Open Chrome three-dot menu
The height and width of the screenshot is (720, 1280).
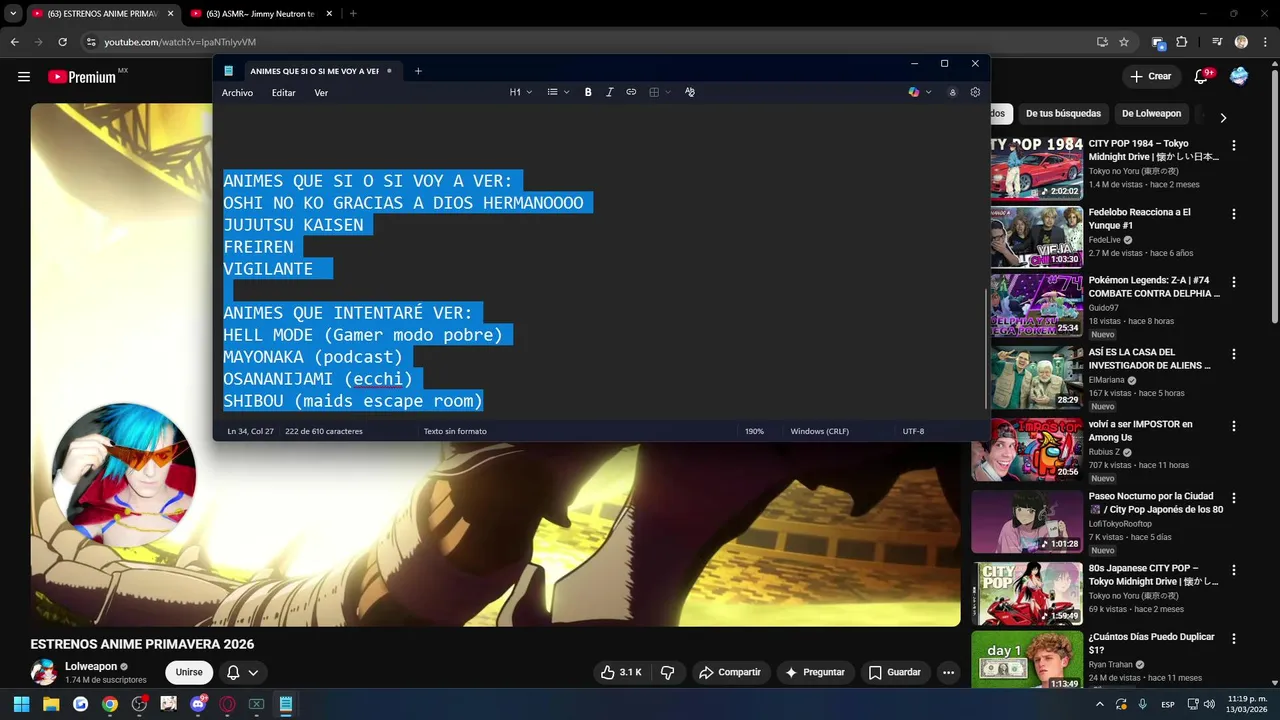(x=1266, y=42)
